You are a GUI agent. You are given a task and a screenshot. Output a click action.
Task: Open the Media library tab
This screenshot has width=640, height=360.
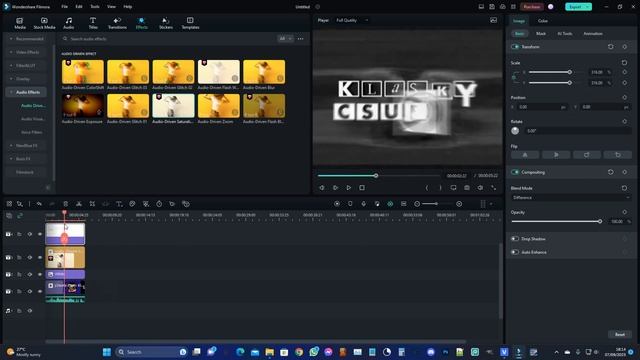[20, 23]
